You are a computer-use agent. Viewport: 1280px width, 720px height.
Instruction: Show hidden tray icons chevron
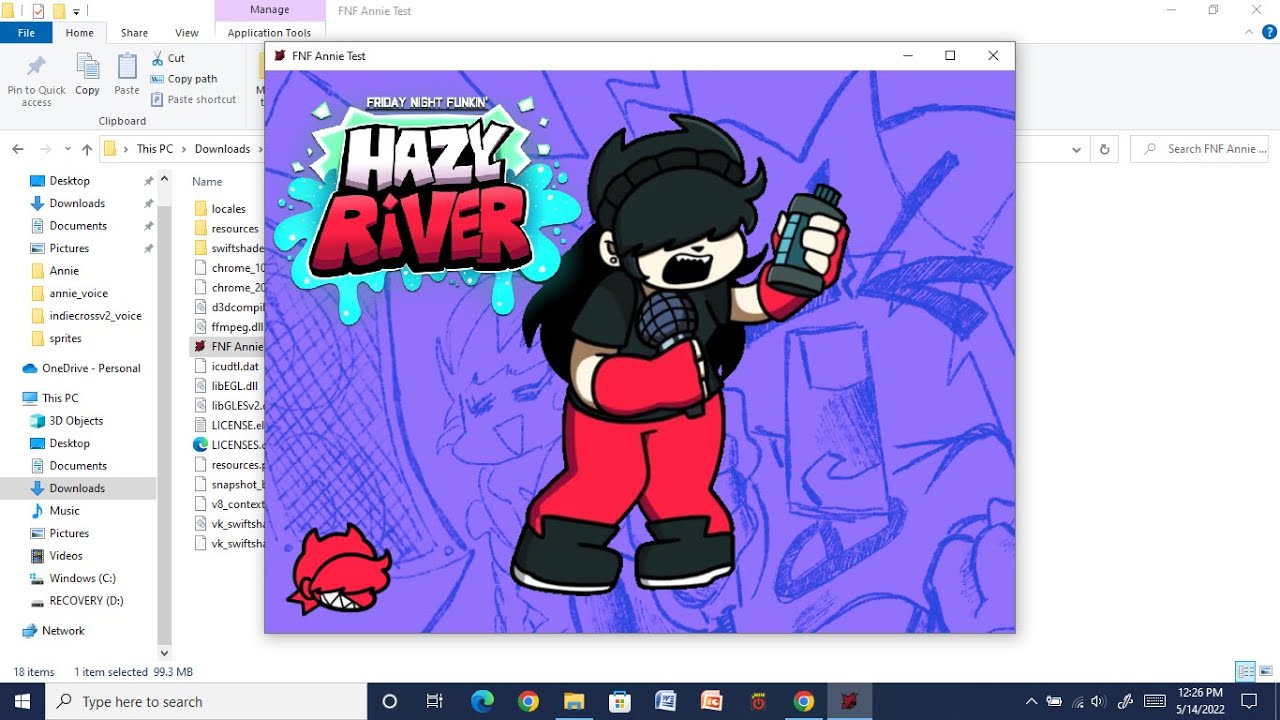pos(1031,701)
